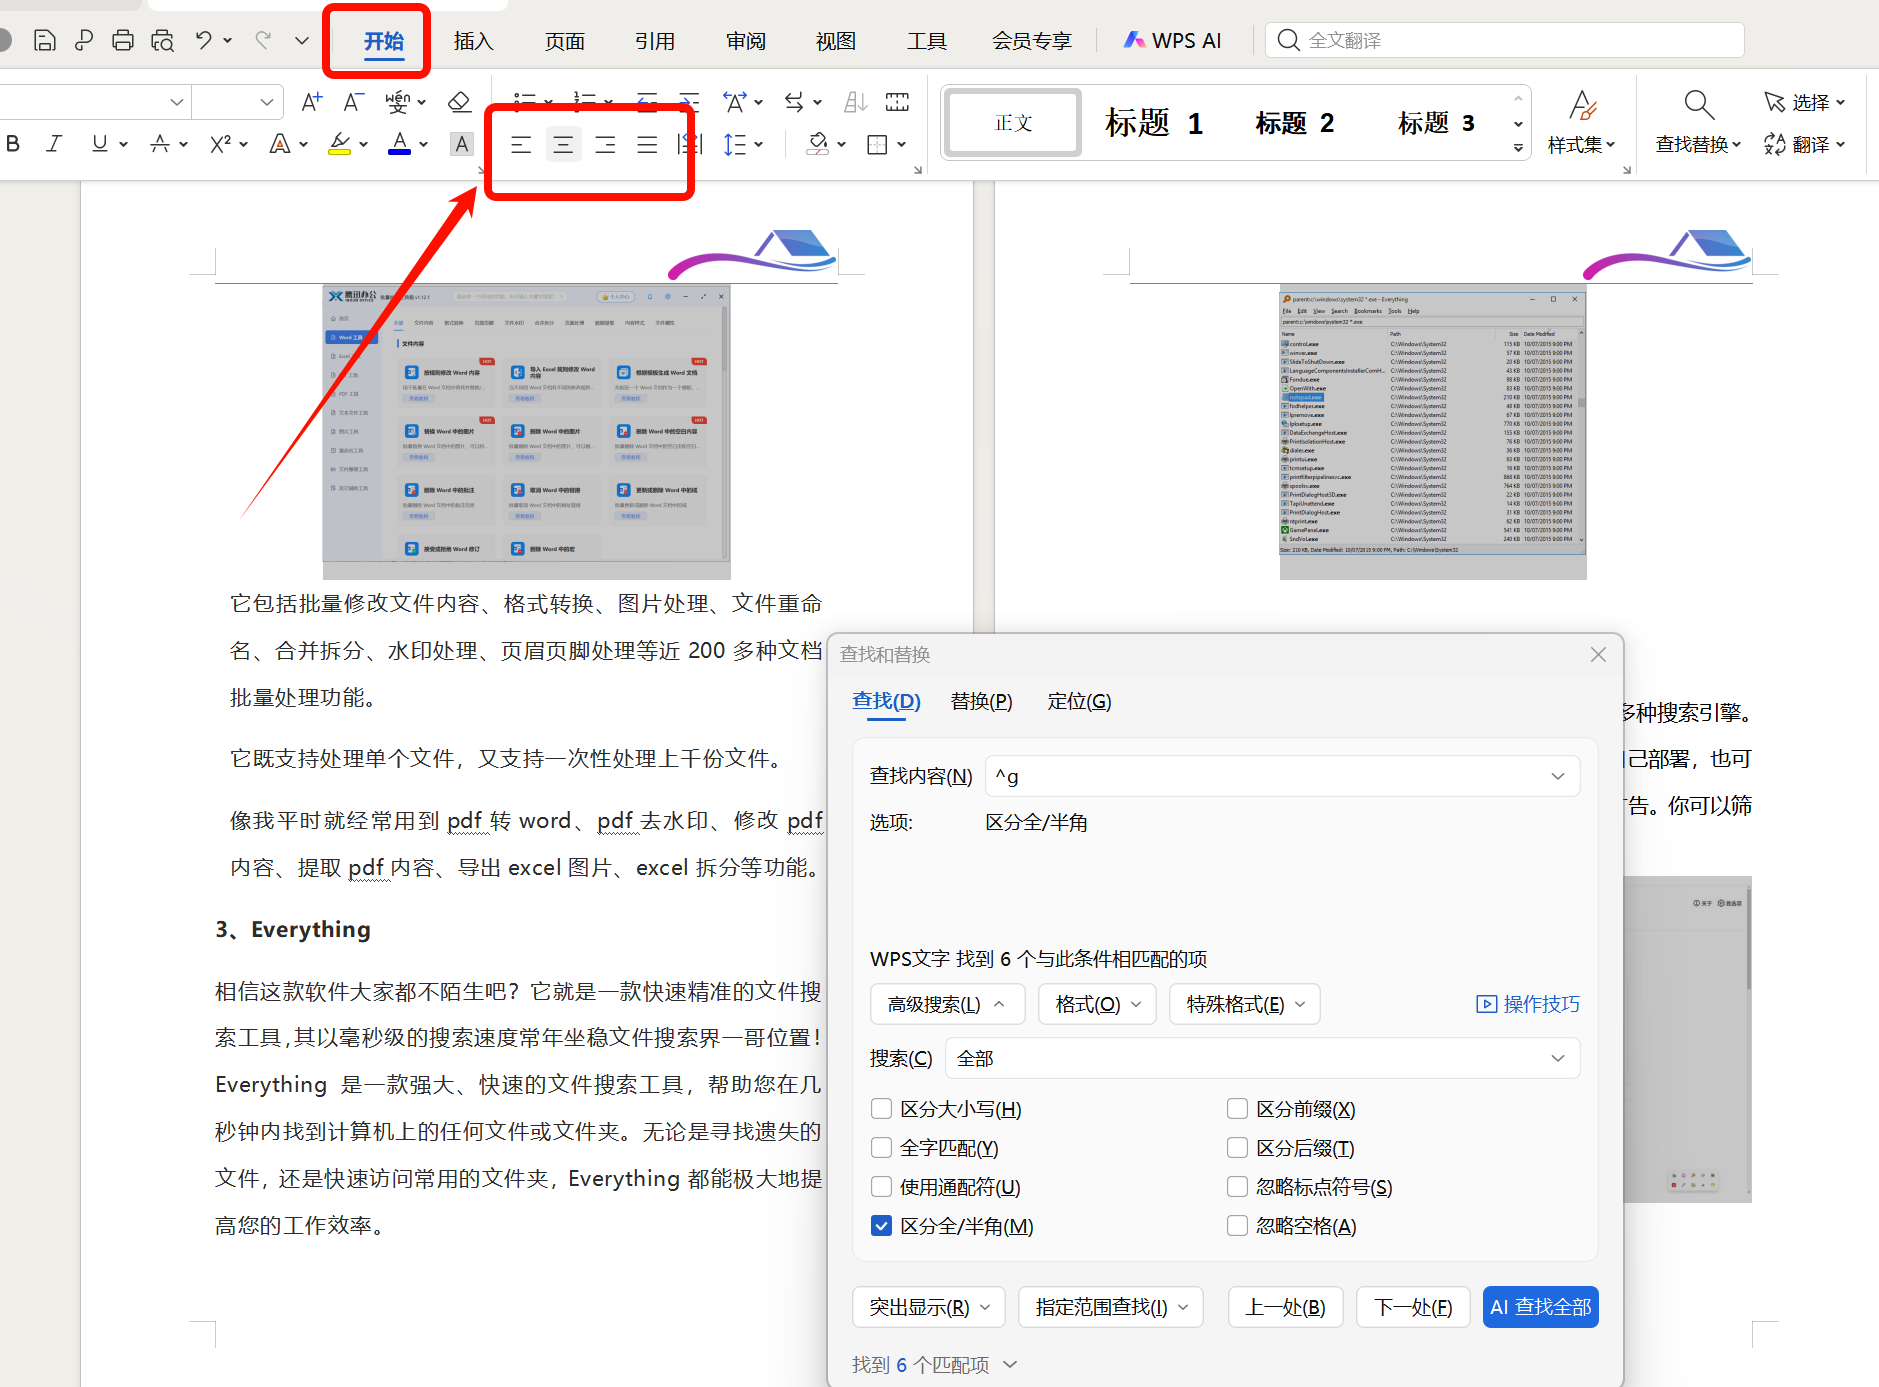Open the 查找内容 history dropdown
This screenshot has width=1879, height=1387.
1556,775
